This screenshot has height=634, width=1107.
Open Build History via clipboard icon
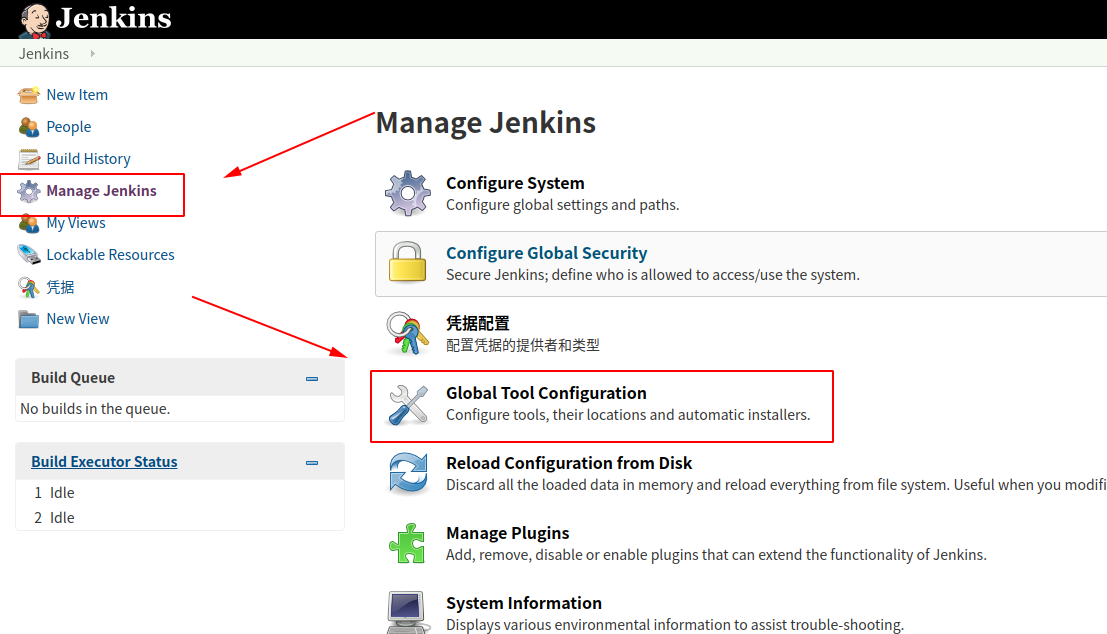28,158
